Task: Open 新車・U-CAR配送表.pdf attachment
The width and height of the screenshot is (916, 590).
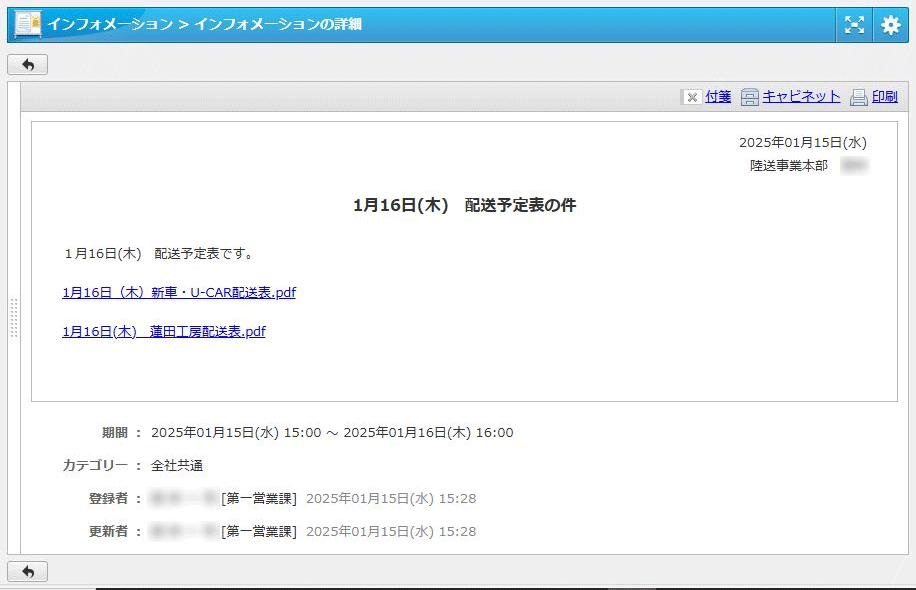Action: pos(179,293)
